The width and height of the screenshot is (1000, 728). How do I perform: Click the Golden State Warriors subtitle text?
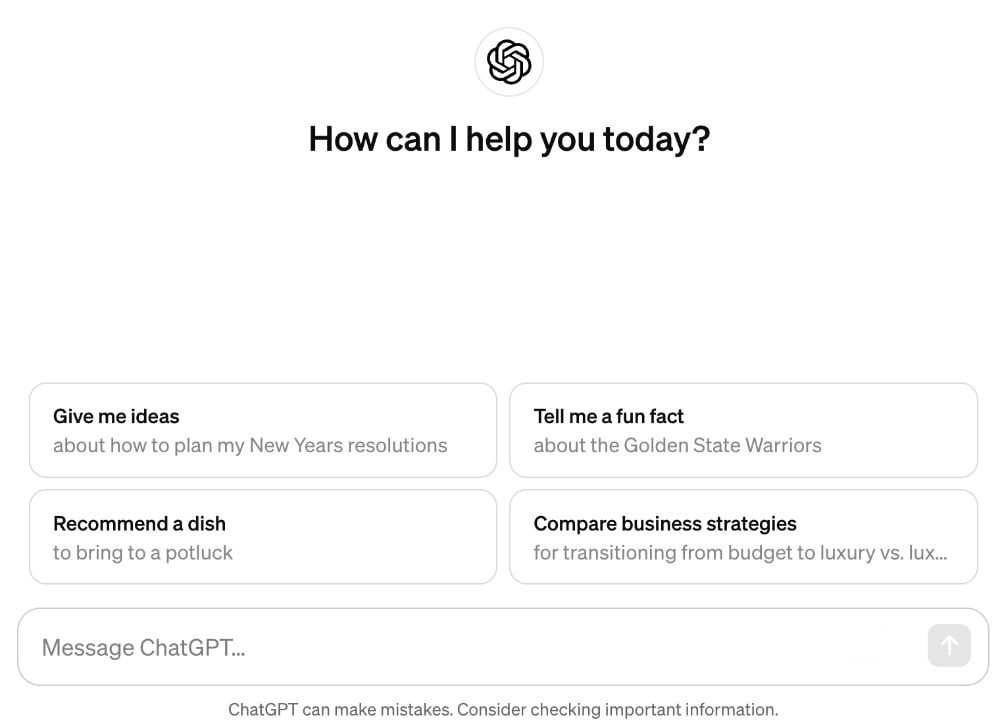click(x=677, y=446)
